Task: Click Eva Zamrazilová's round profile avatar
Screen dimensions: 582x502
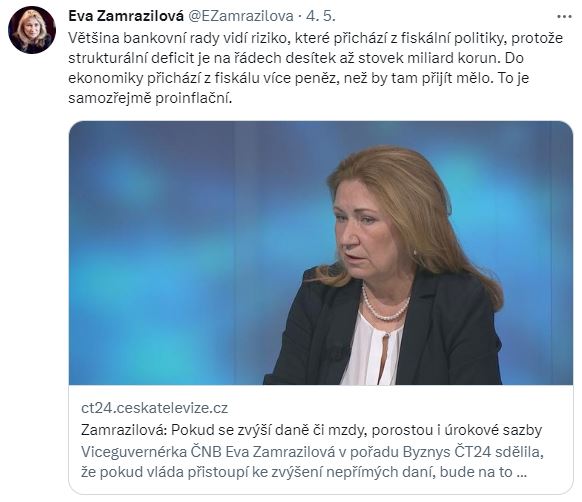Action: tap(32, 30)
